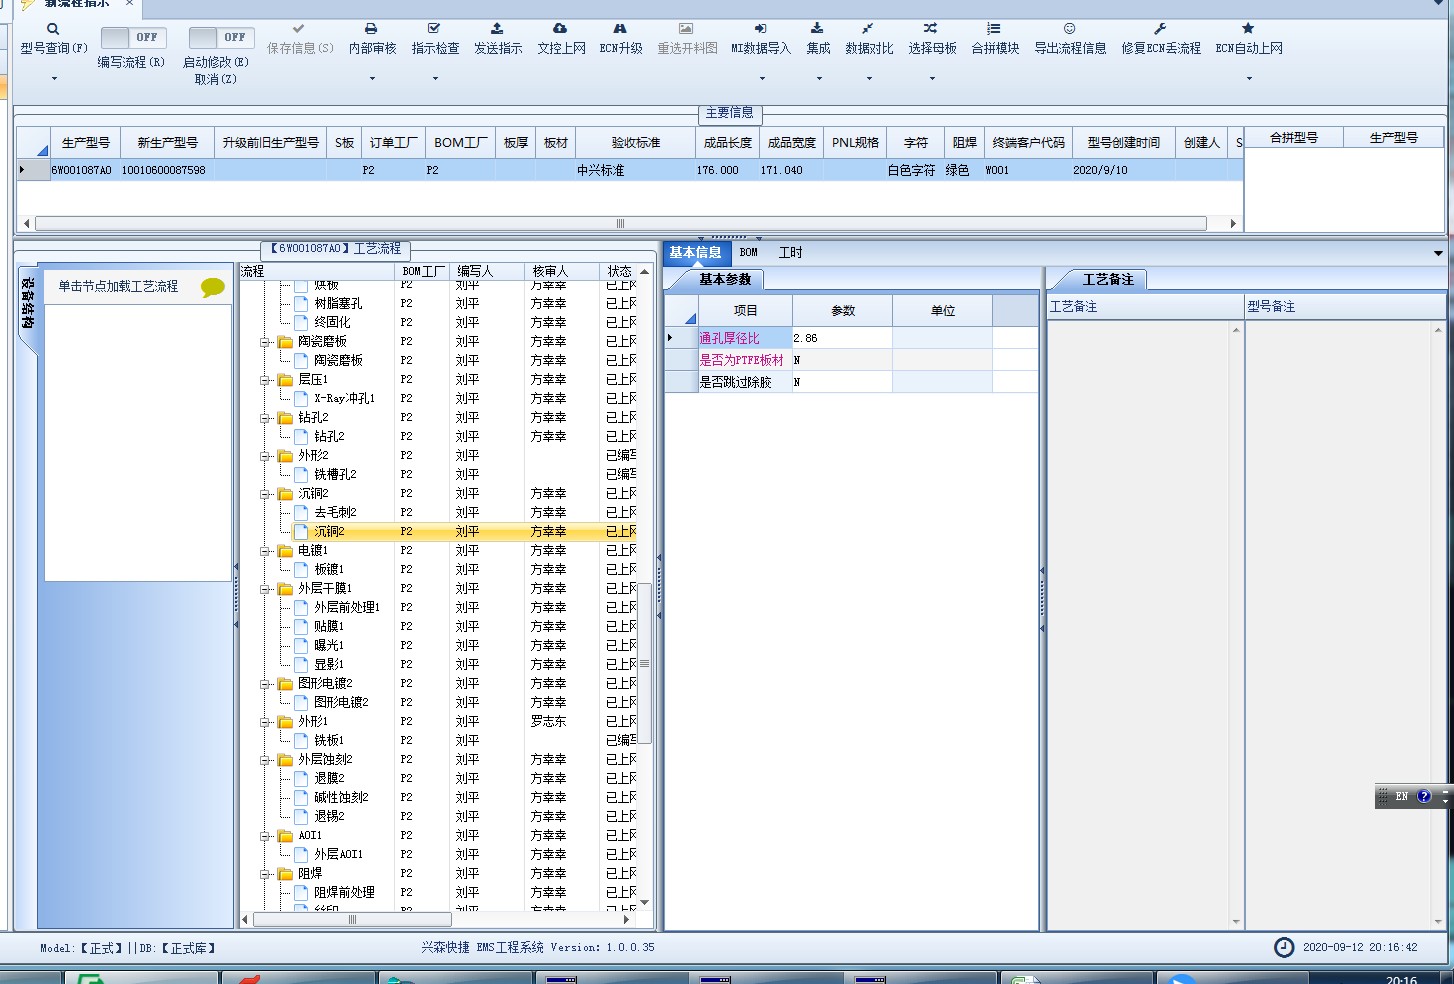
Task: Open dropdown arrow under MI数据导入
Action: [x=762, y=78]
